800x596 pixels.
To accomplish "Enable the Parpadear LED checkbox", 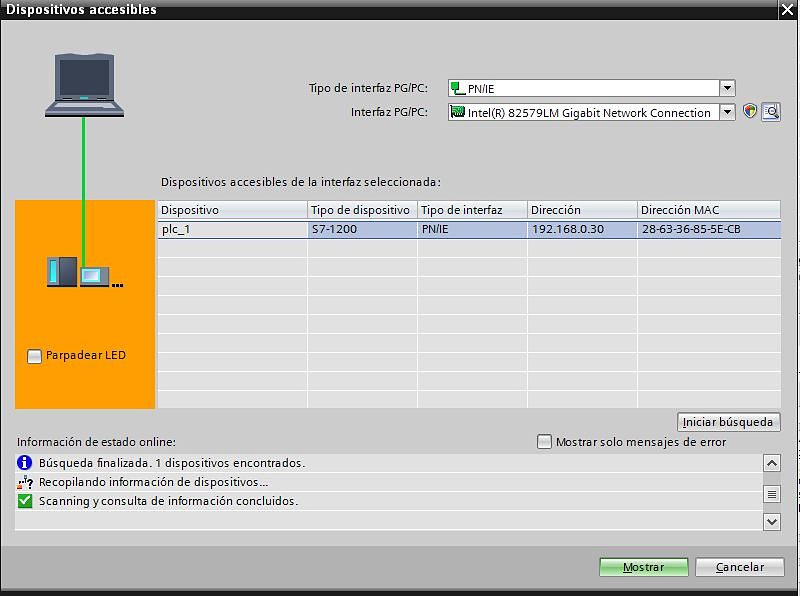I will [35, 356].
